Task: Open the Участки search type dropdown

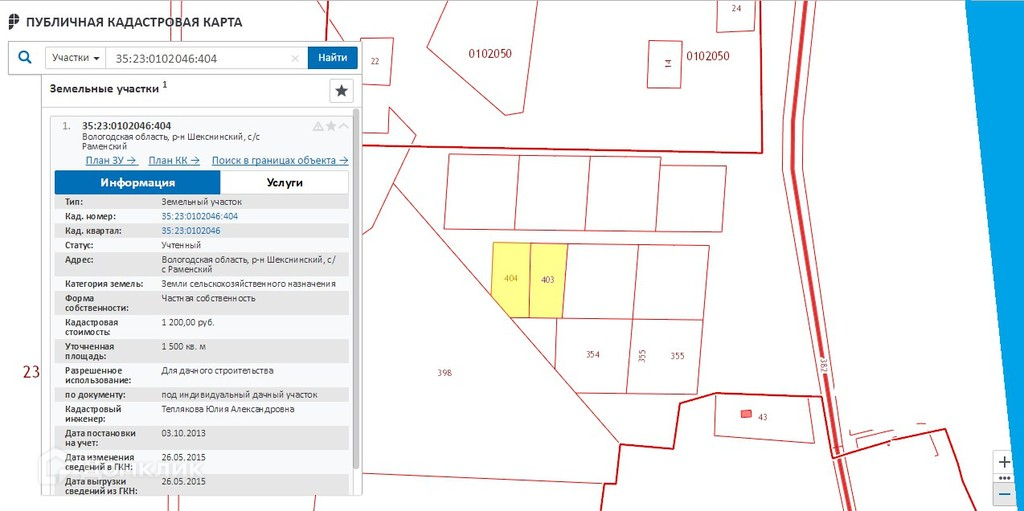Action: 76,58
